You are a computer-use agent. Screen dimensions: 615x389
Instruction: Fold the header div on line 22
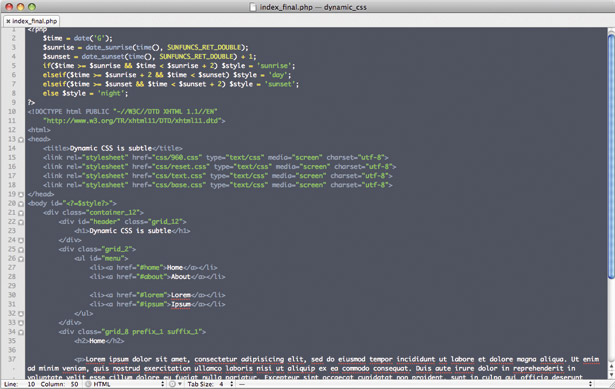[x=21, y=222]
